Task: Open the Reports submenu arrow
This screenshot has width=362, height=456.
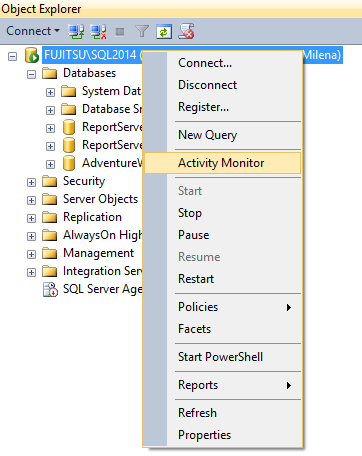Action: click(x=289, y=385)
